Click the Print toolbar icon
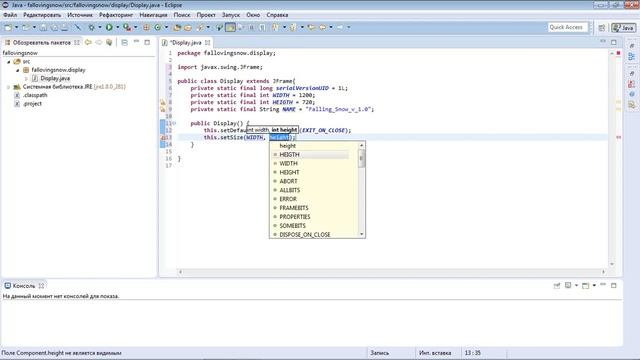640x360 pixels. pos(64,27)
